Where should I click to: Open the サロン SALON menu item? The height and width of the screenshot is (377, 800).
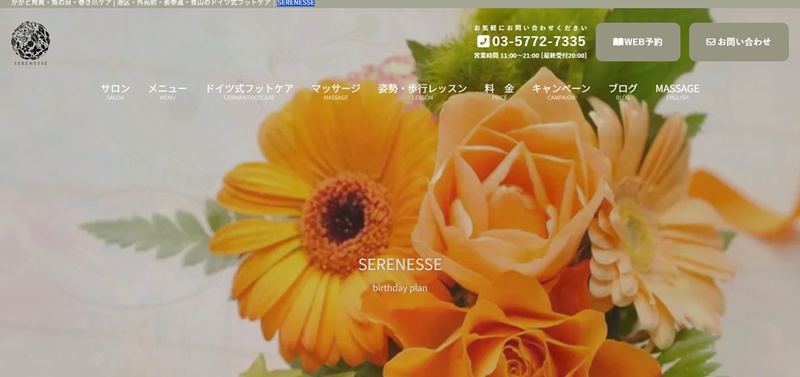click(115, 91)
